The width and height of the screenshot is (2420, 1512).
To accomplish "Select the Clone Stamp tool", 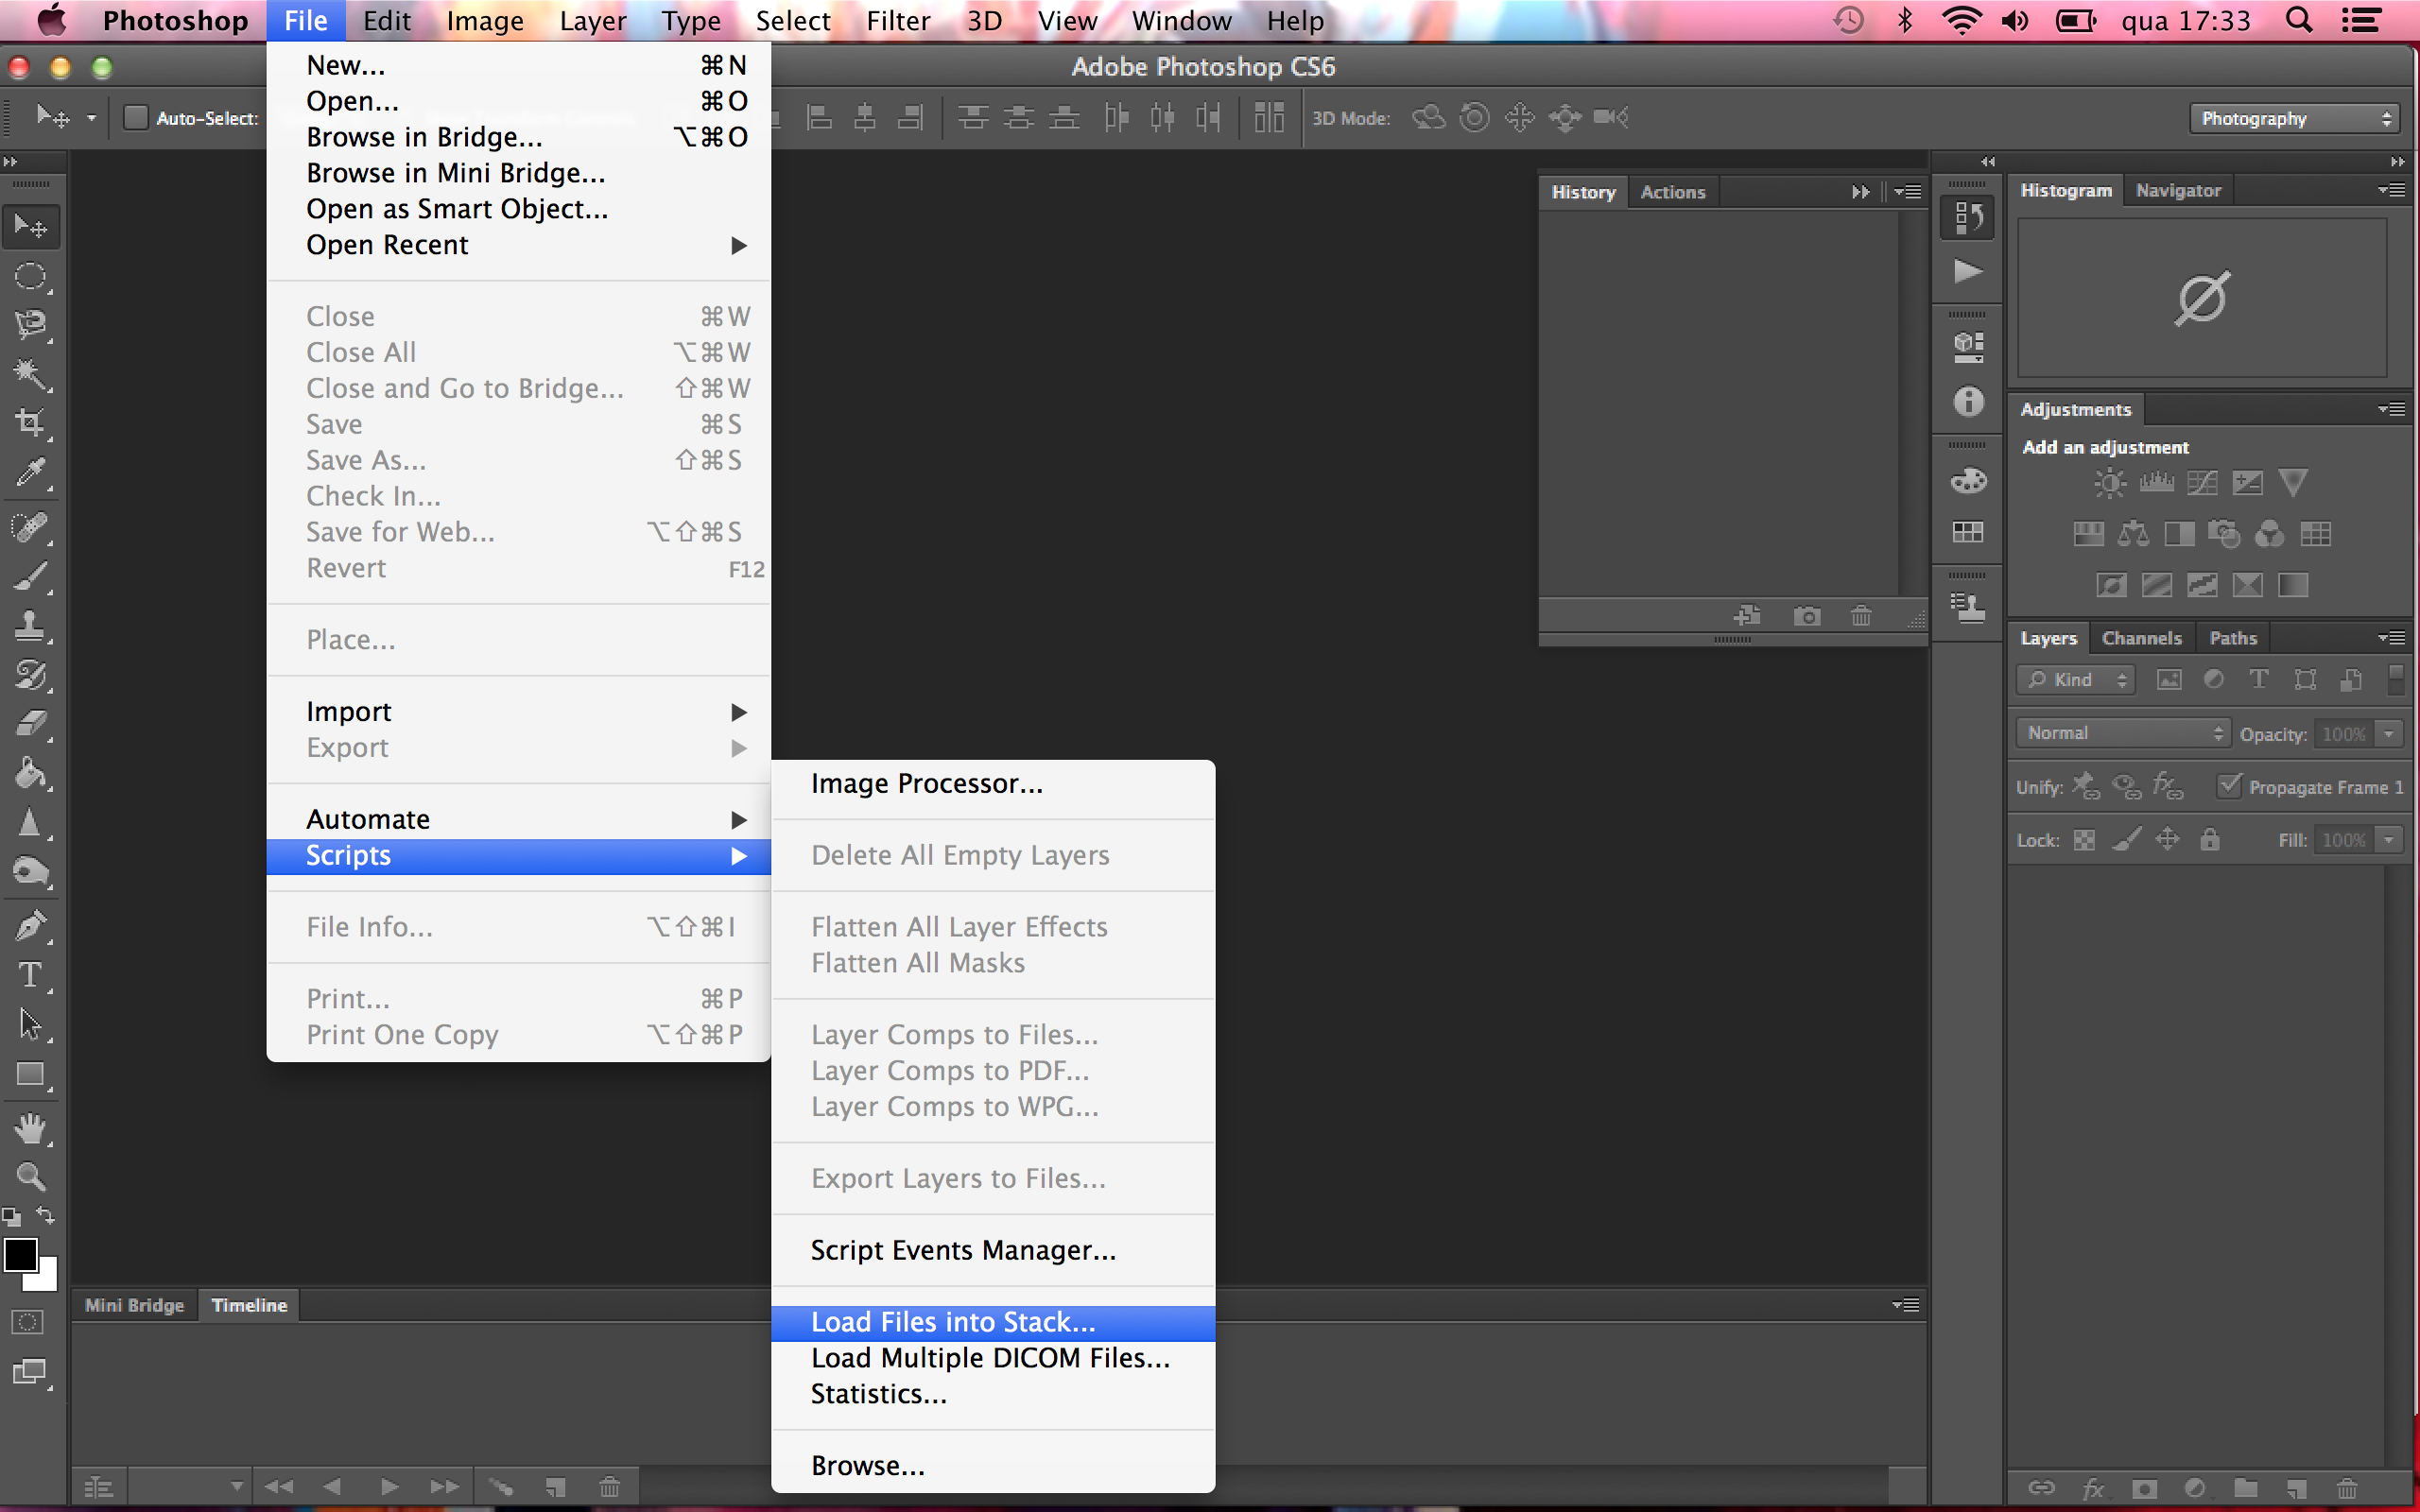I will (x=26, y=626).
